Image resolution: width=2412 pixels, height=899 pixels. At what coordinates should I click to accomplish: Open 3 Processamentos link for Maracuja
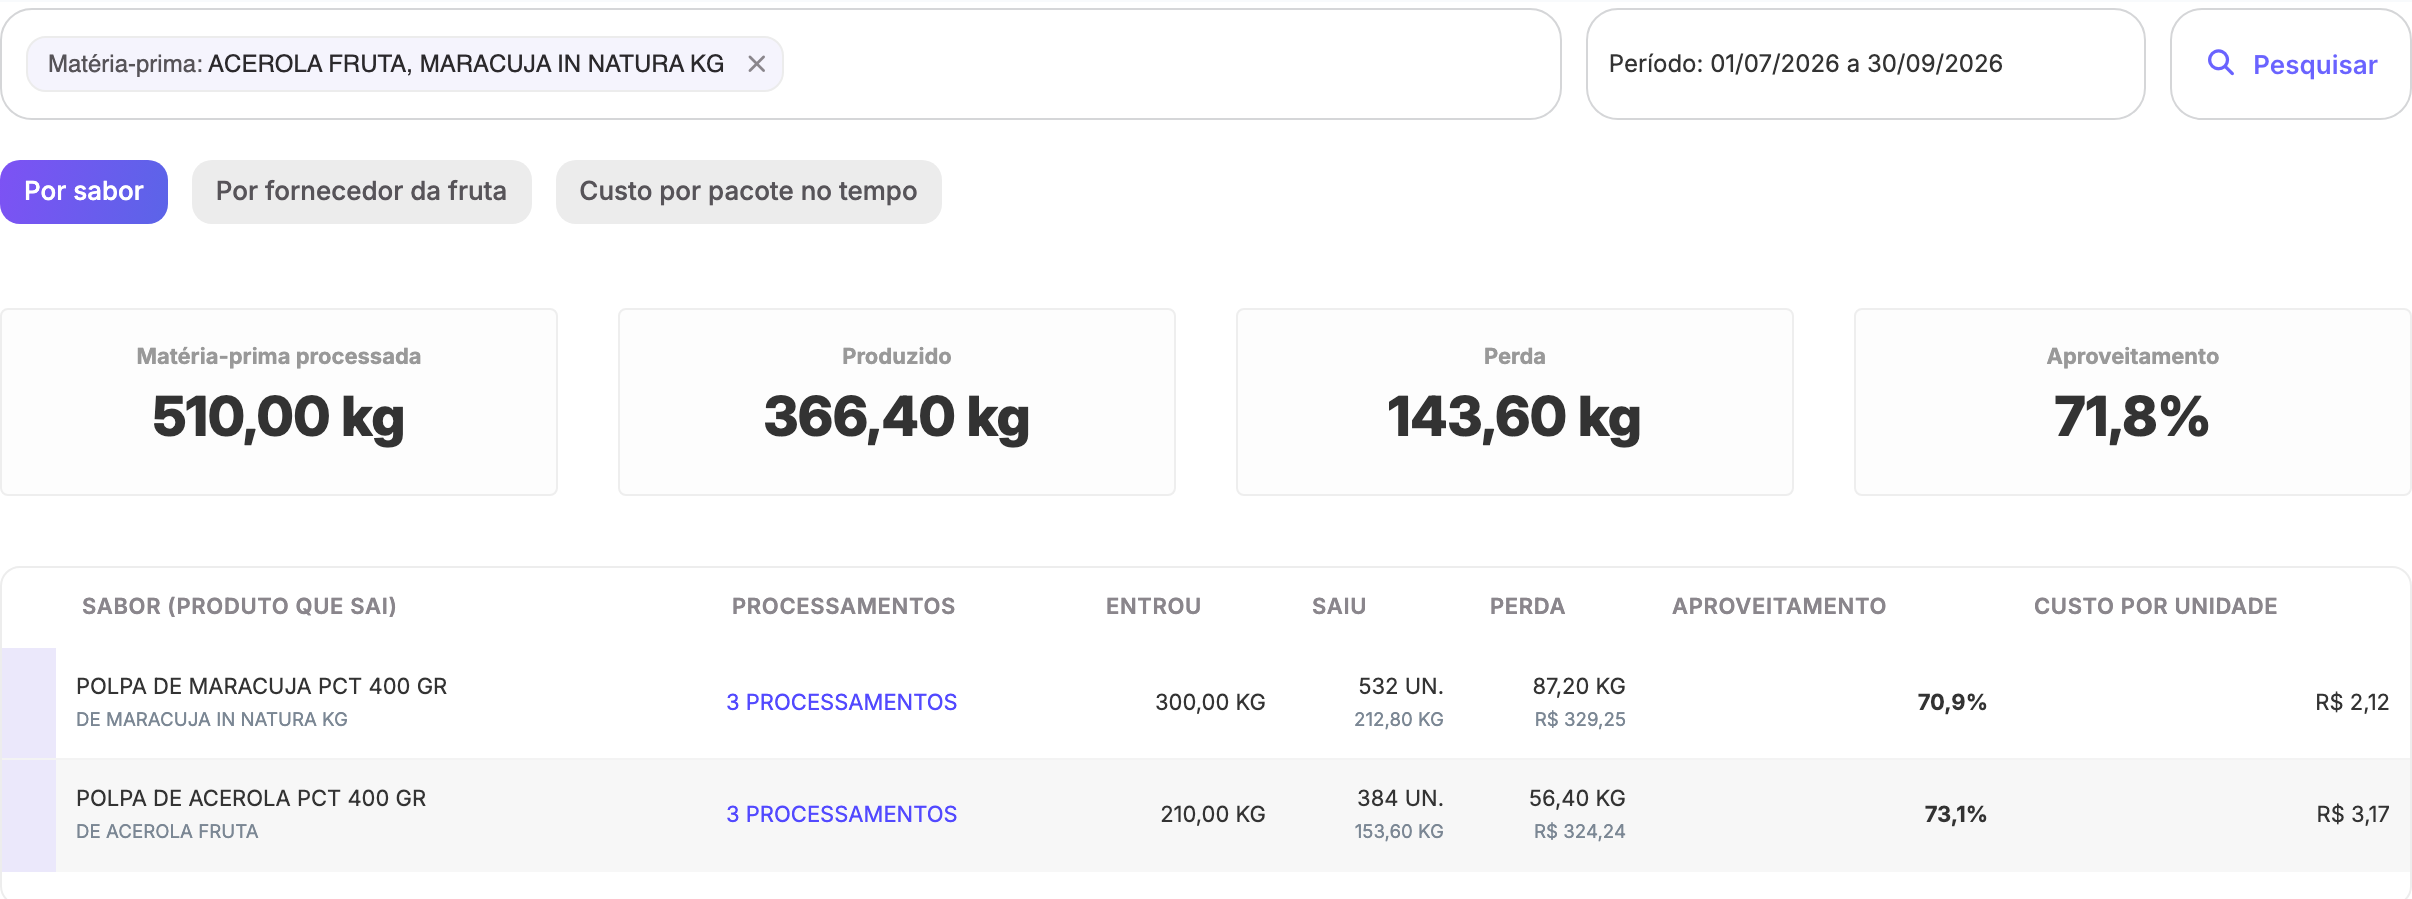pyautogui.click(x=841, y=702)
